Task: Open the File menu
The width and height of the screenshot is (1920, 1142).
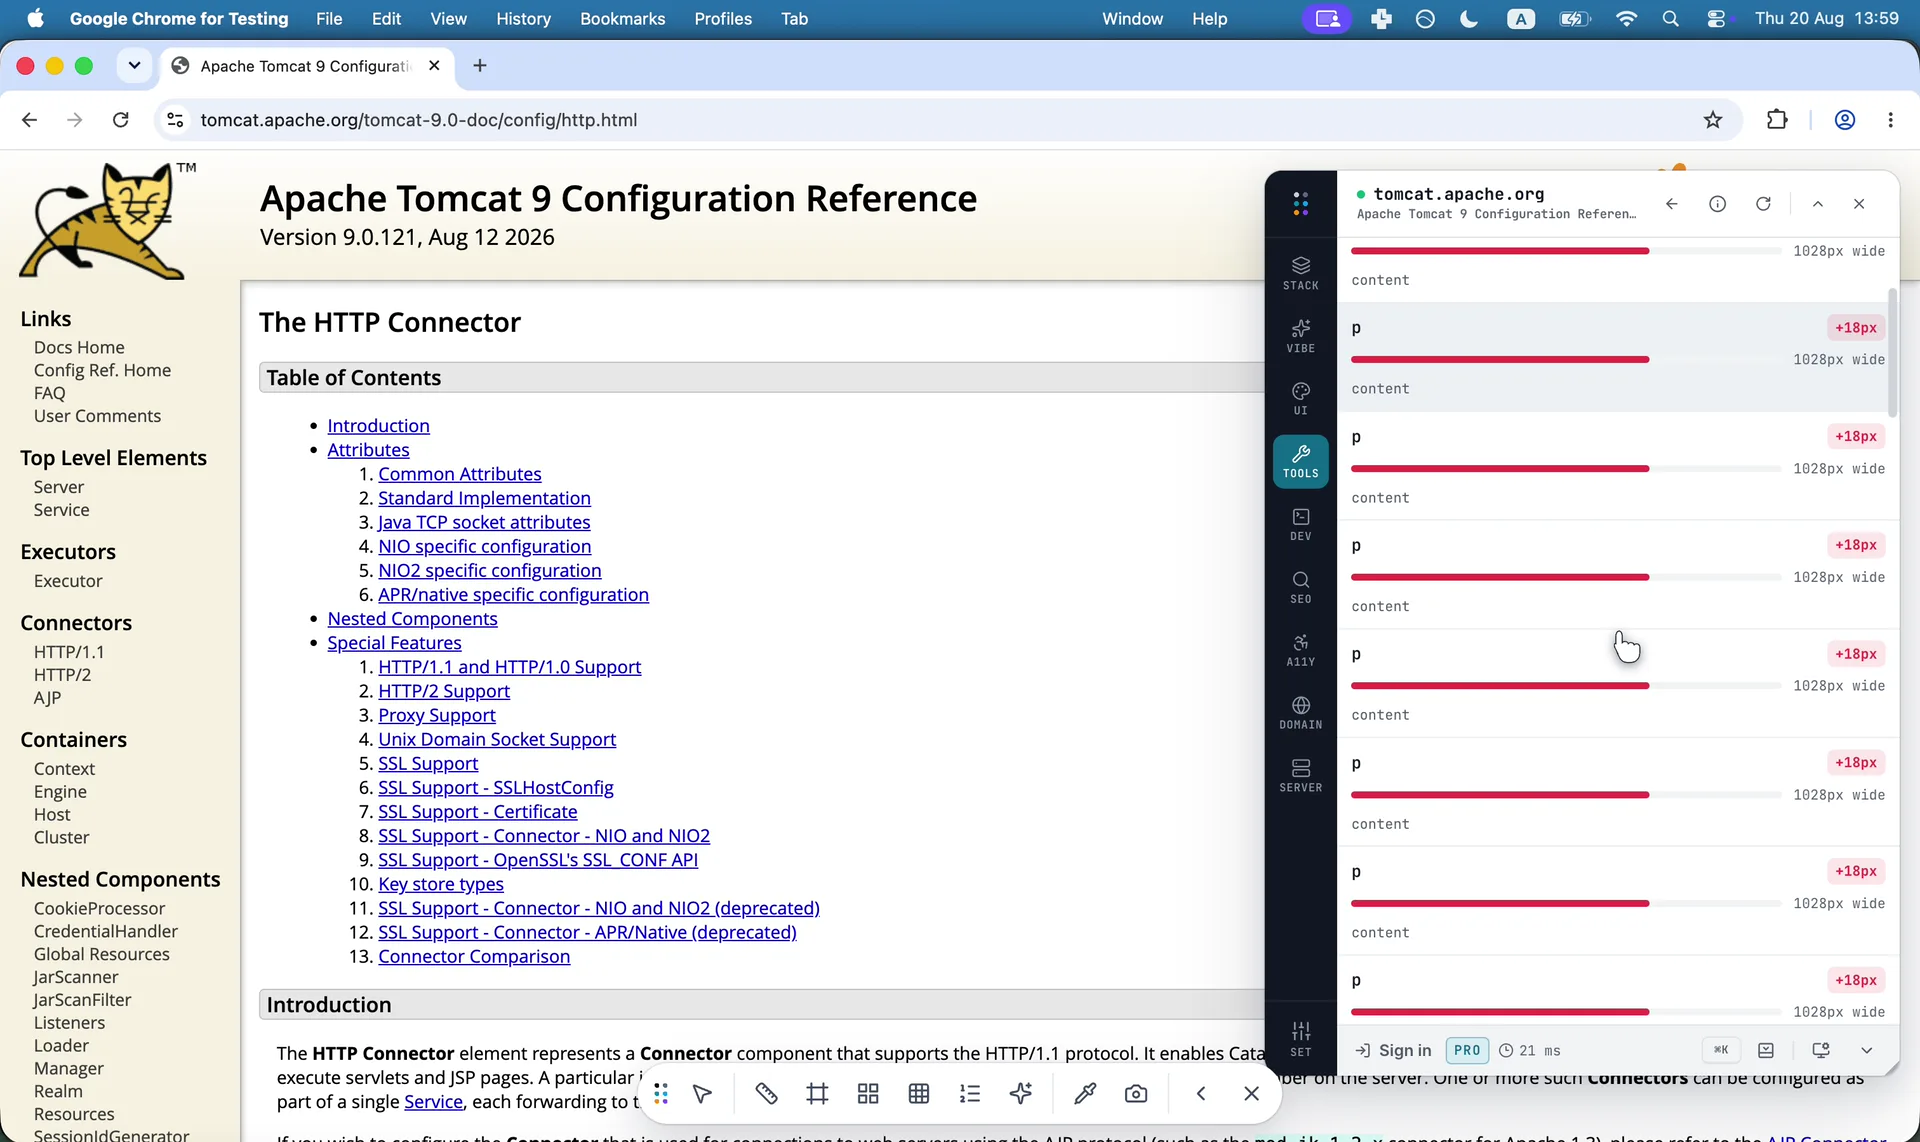Action: pos(329,19)
